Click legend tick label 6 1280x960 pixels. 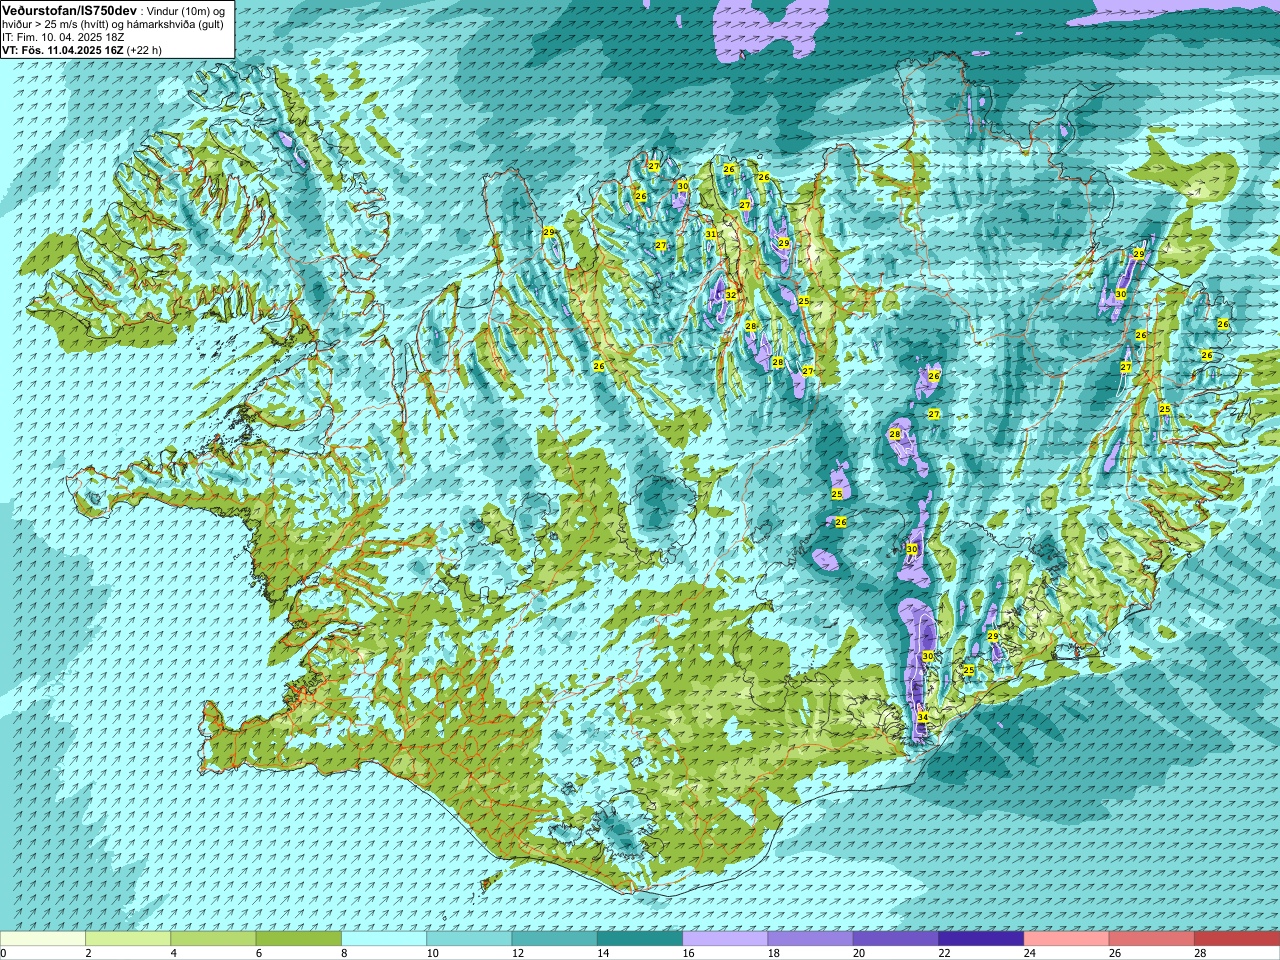pyautogui.click(x=258, y=954)
